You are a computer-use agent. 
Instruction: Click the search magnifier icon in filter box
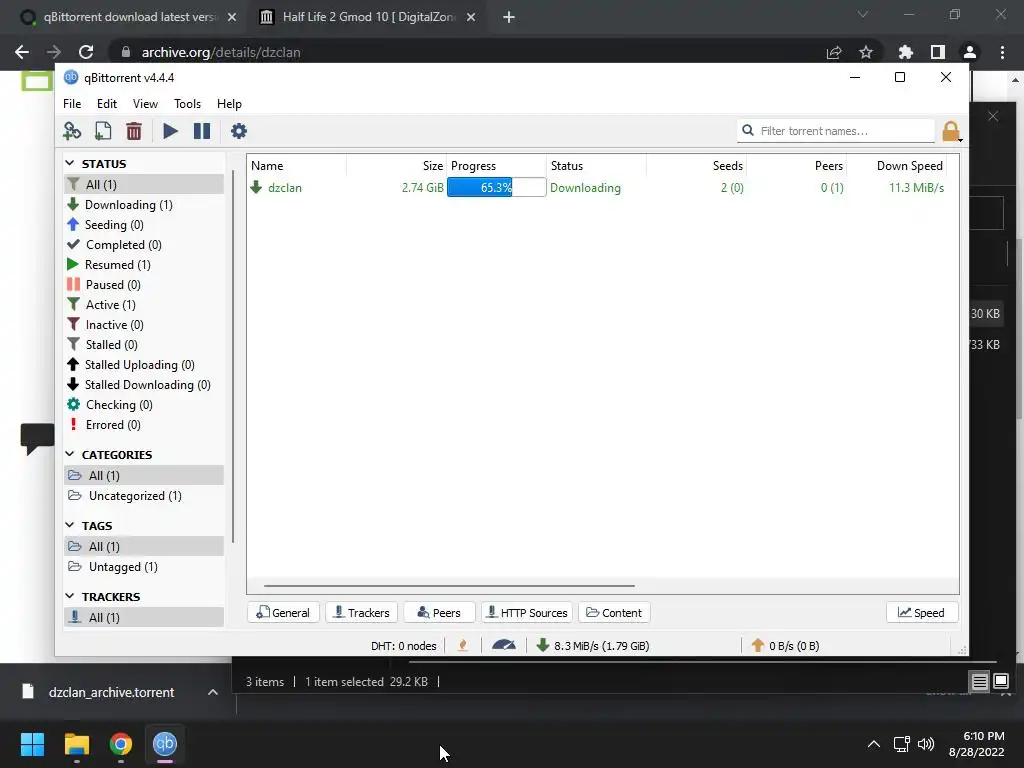pyautogui.click(x=748, y=131)
